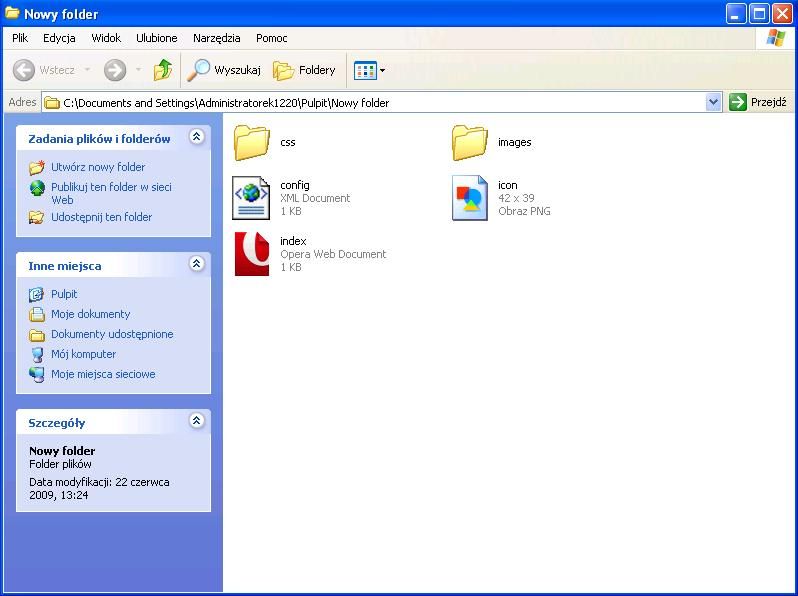
Task: Click the window title folder icon
Action: click(x=12, y=13)
